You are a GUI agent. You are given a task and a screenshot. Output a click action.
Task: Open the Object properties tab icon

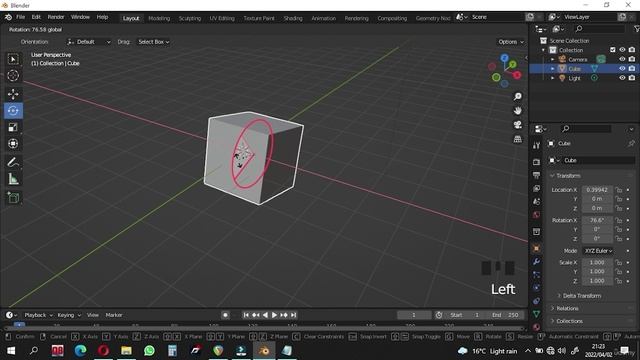(x=536, y=248)
